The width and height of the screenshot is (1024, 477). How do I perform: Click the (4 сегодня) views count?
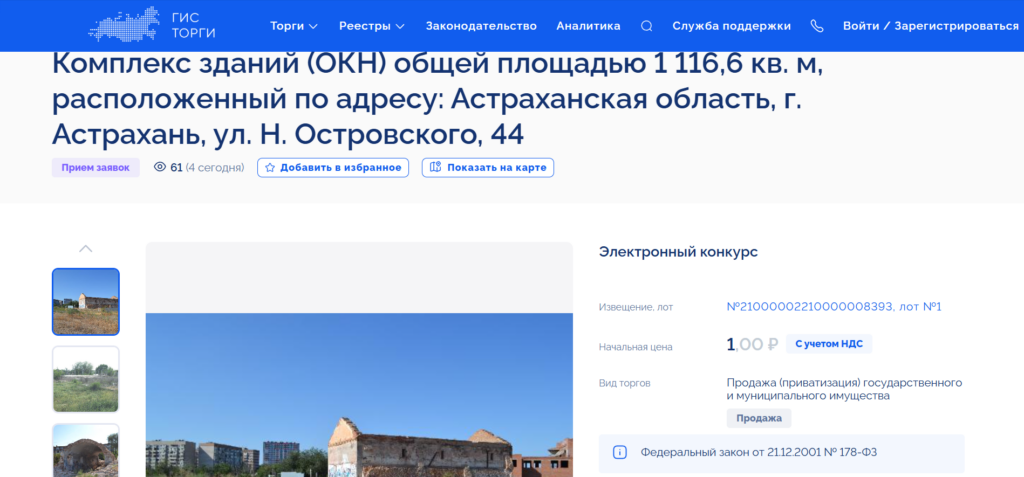(215, 167)
